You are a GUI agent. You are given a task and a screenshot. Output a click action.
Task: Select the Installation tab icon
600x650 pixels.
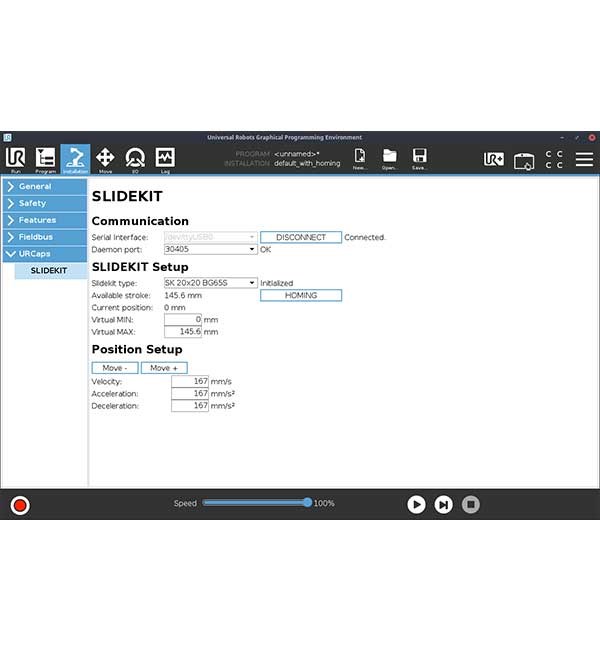(x=75, y=159)
